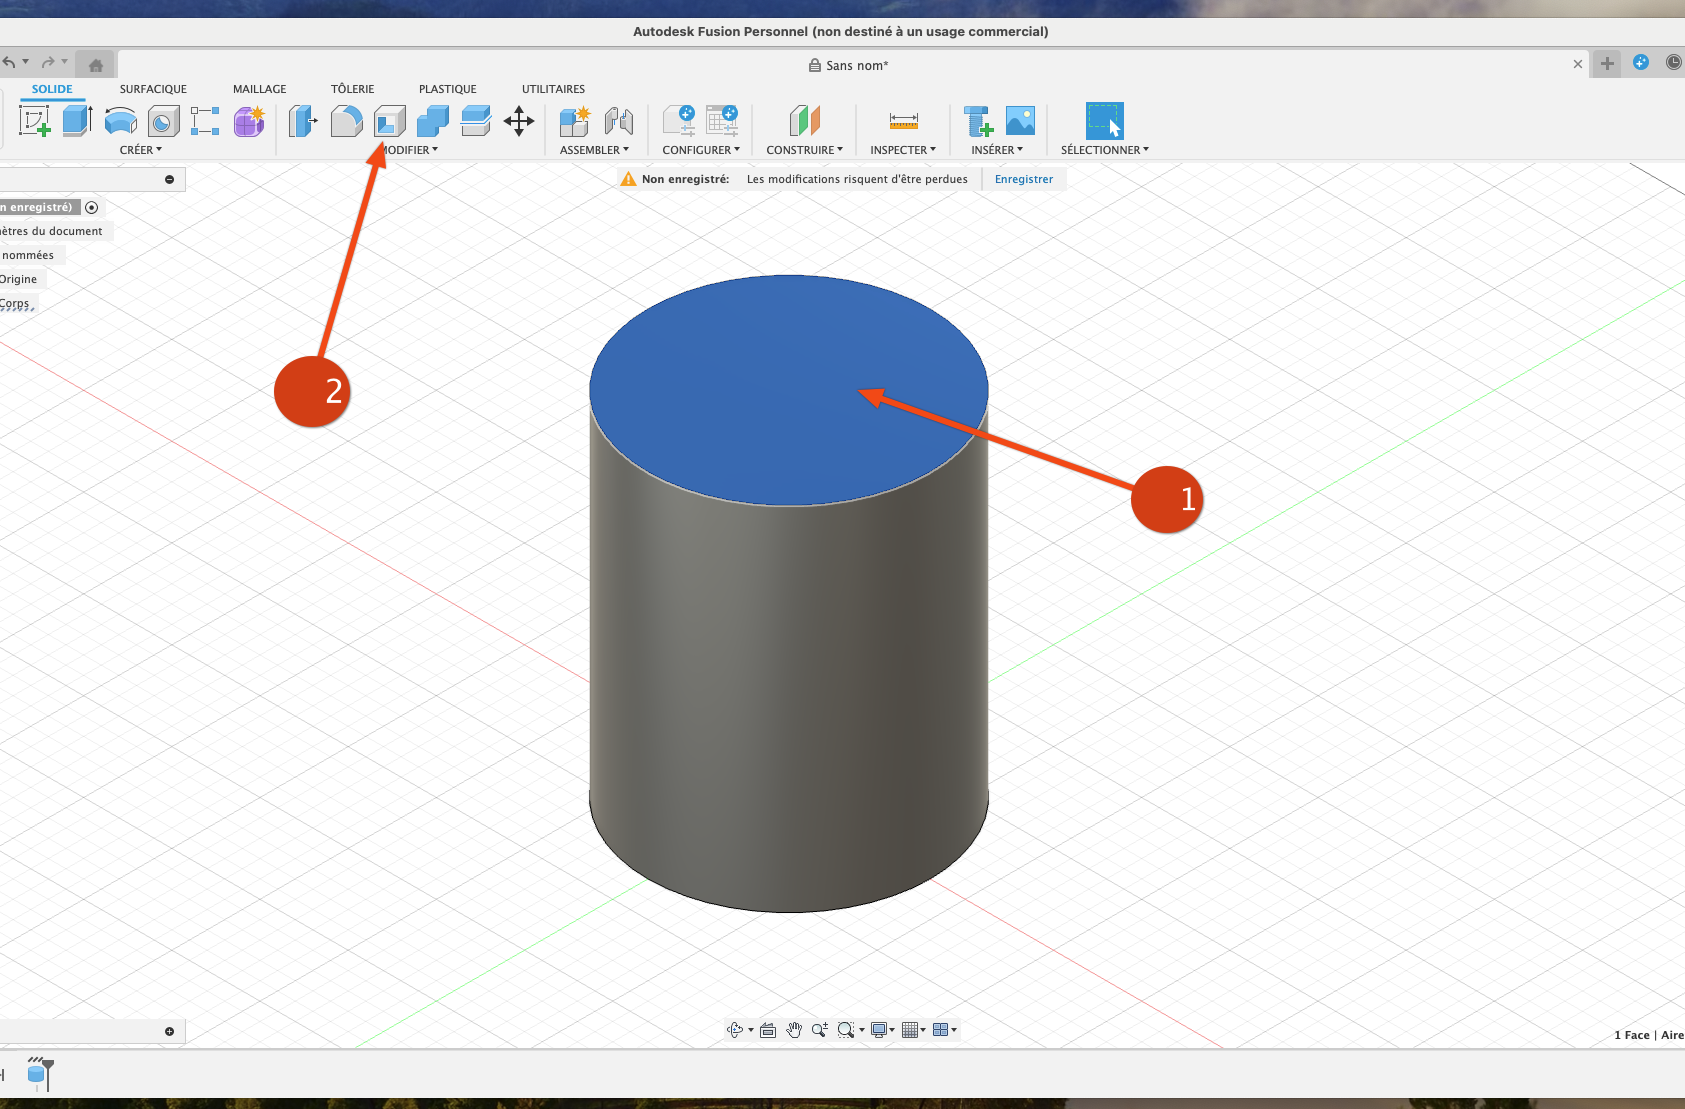Expand the Undo history dropdown arrow
This screenshot has height=1109, width=1685.
[x=26, y=62]
